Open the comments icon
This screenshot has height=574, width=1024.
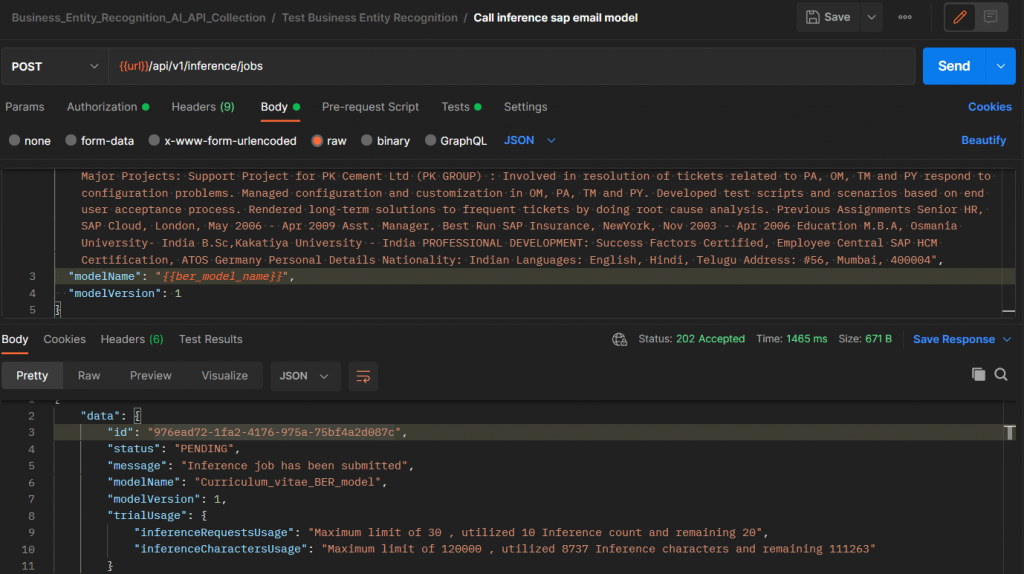[x=991, y=18]
